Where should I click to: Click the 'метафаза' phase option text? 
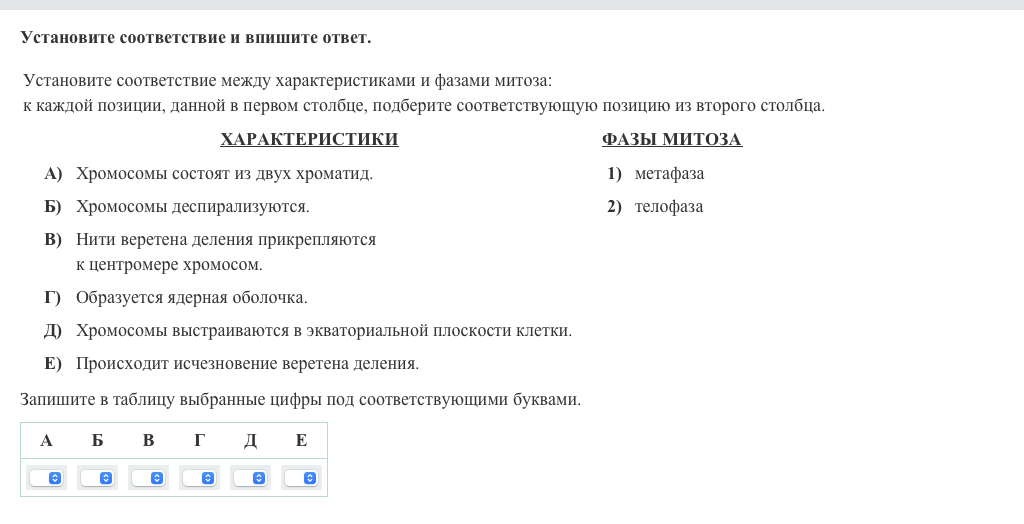(x=669, y=174)
